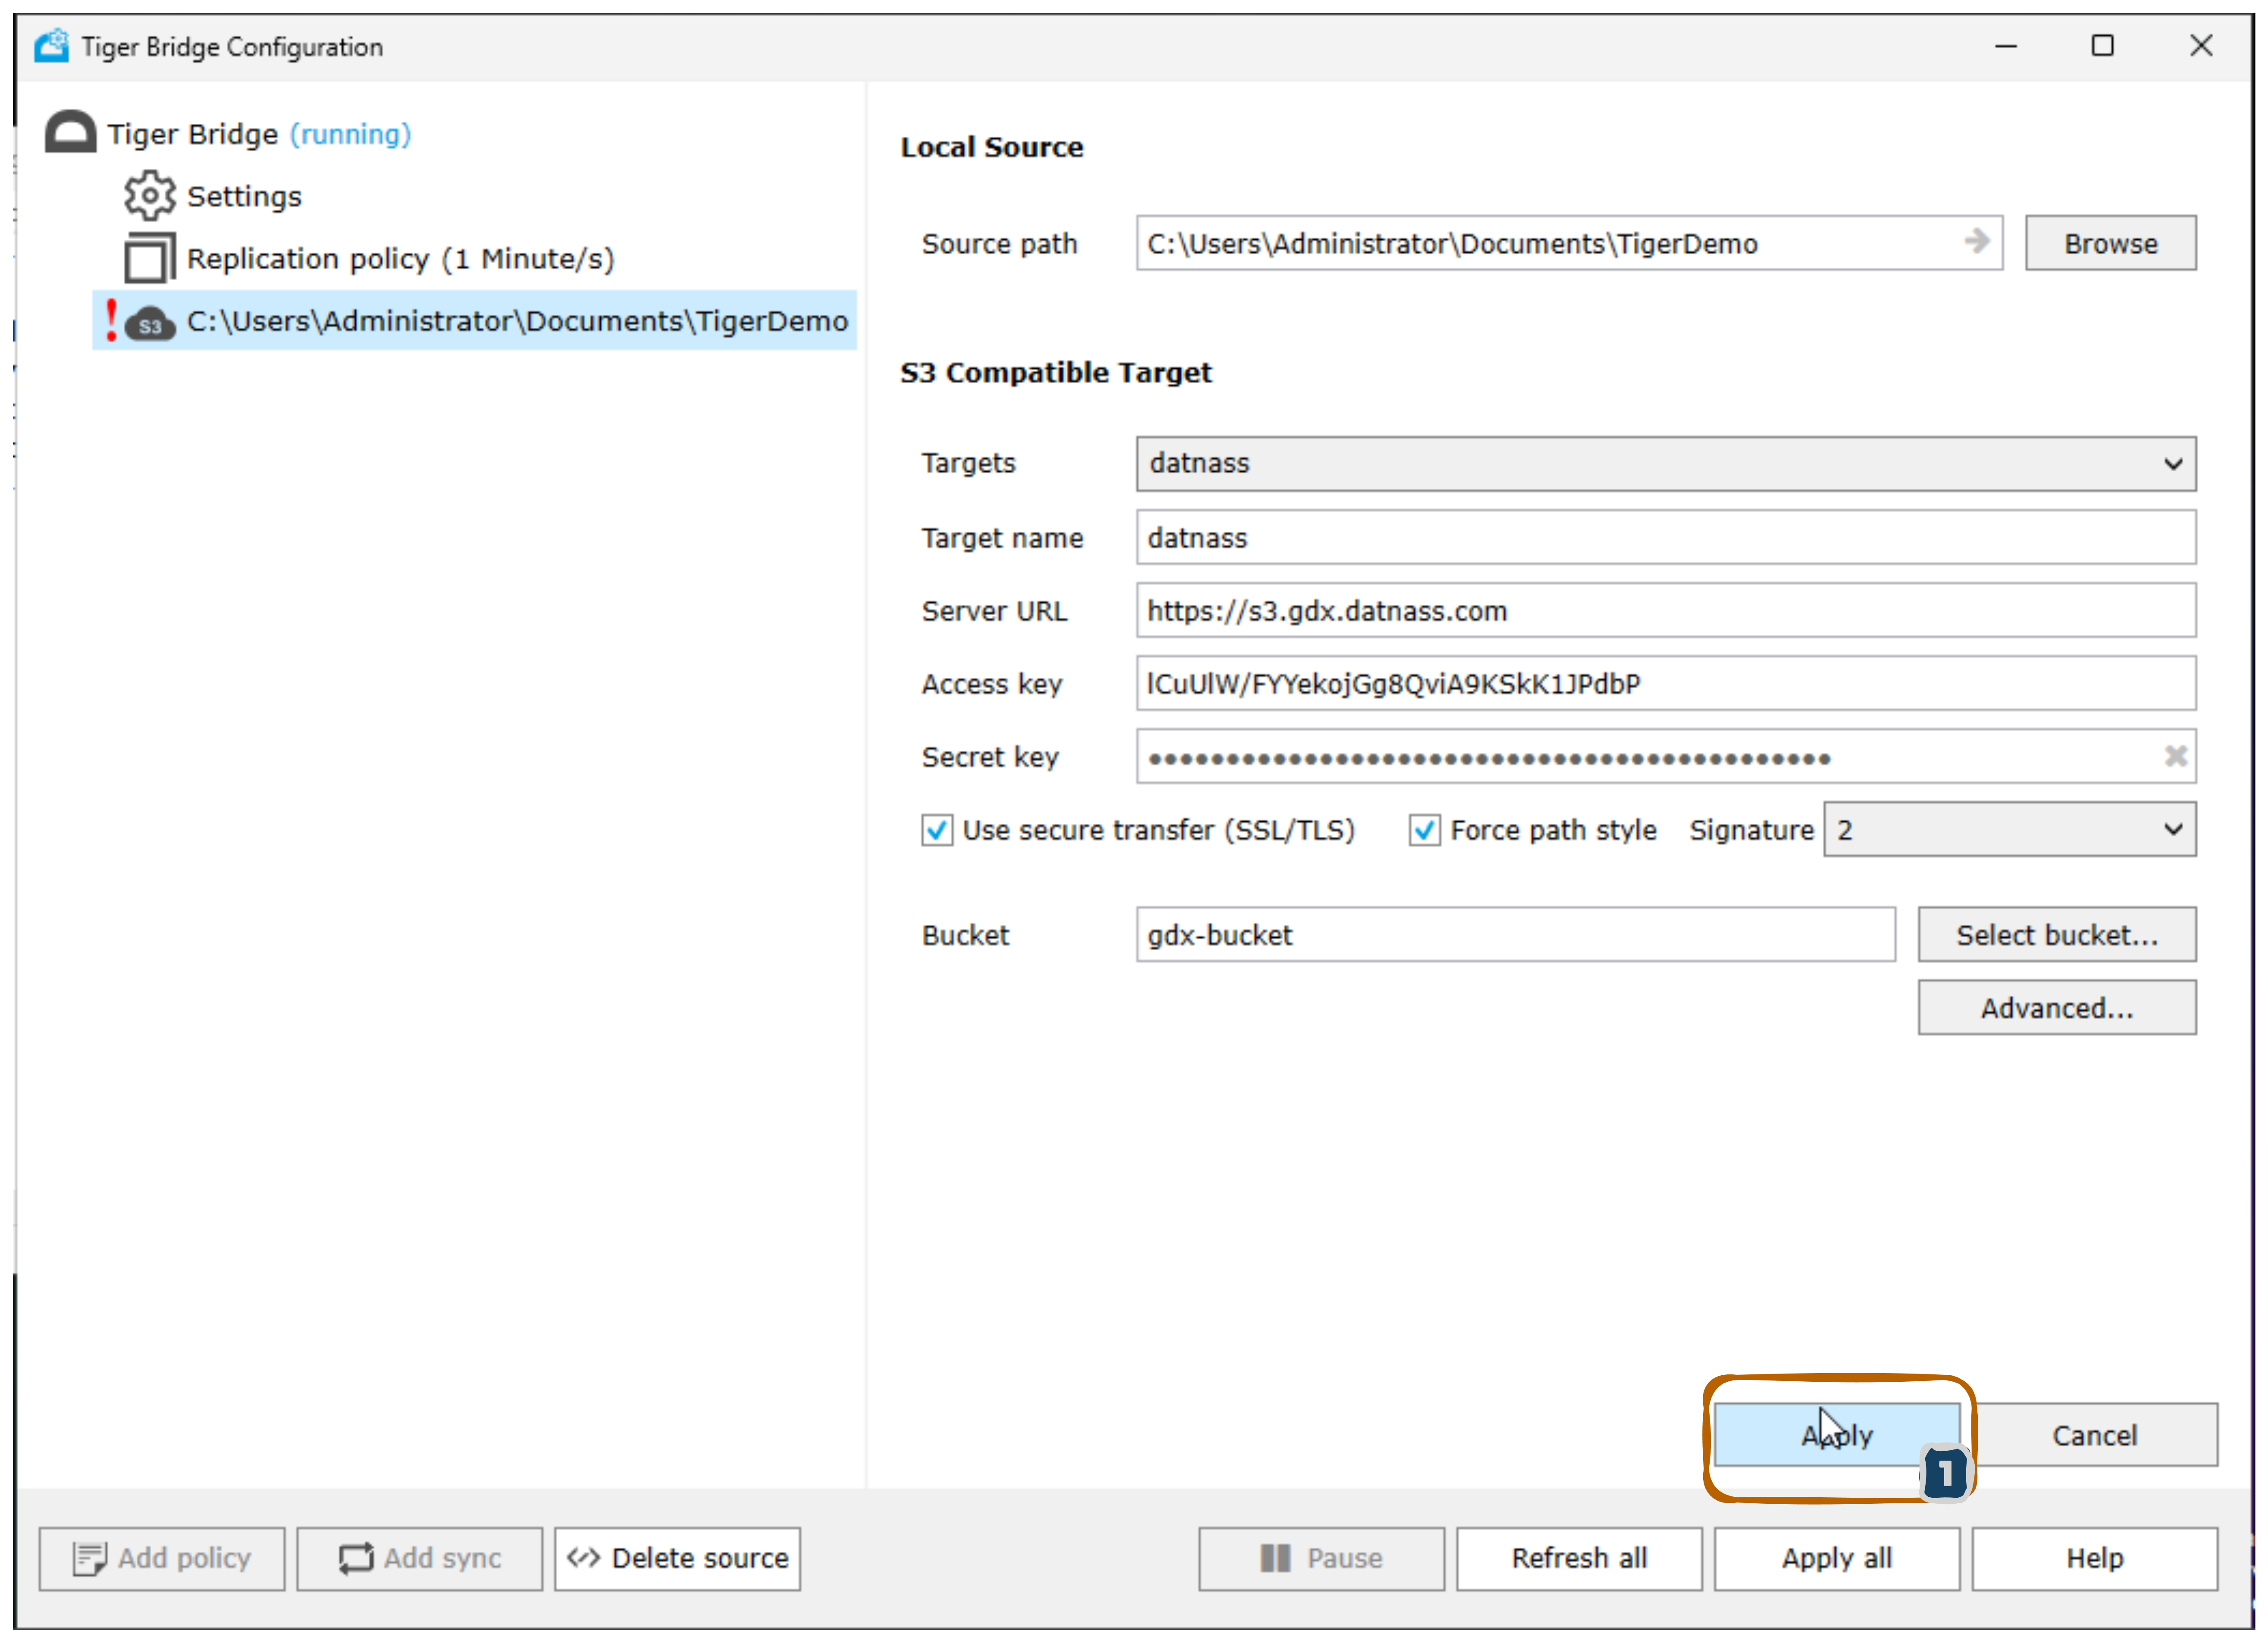Select the TigerDemo source tree item
The width and height of the screenshot is (2268, 1643).
(517, 321)
